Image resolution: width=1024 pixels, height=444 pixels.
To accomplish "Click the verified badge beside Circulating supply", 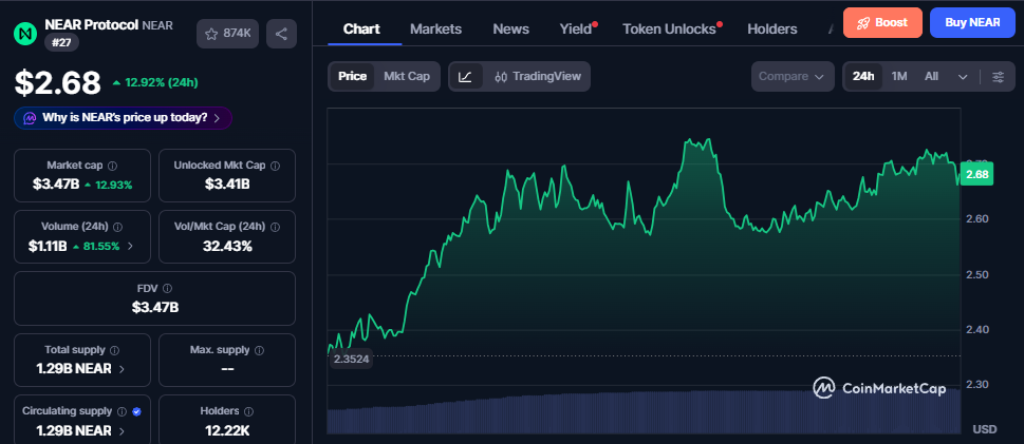I will 136,411.
